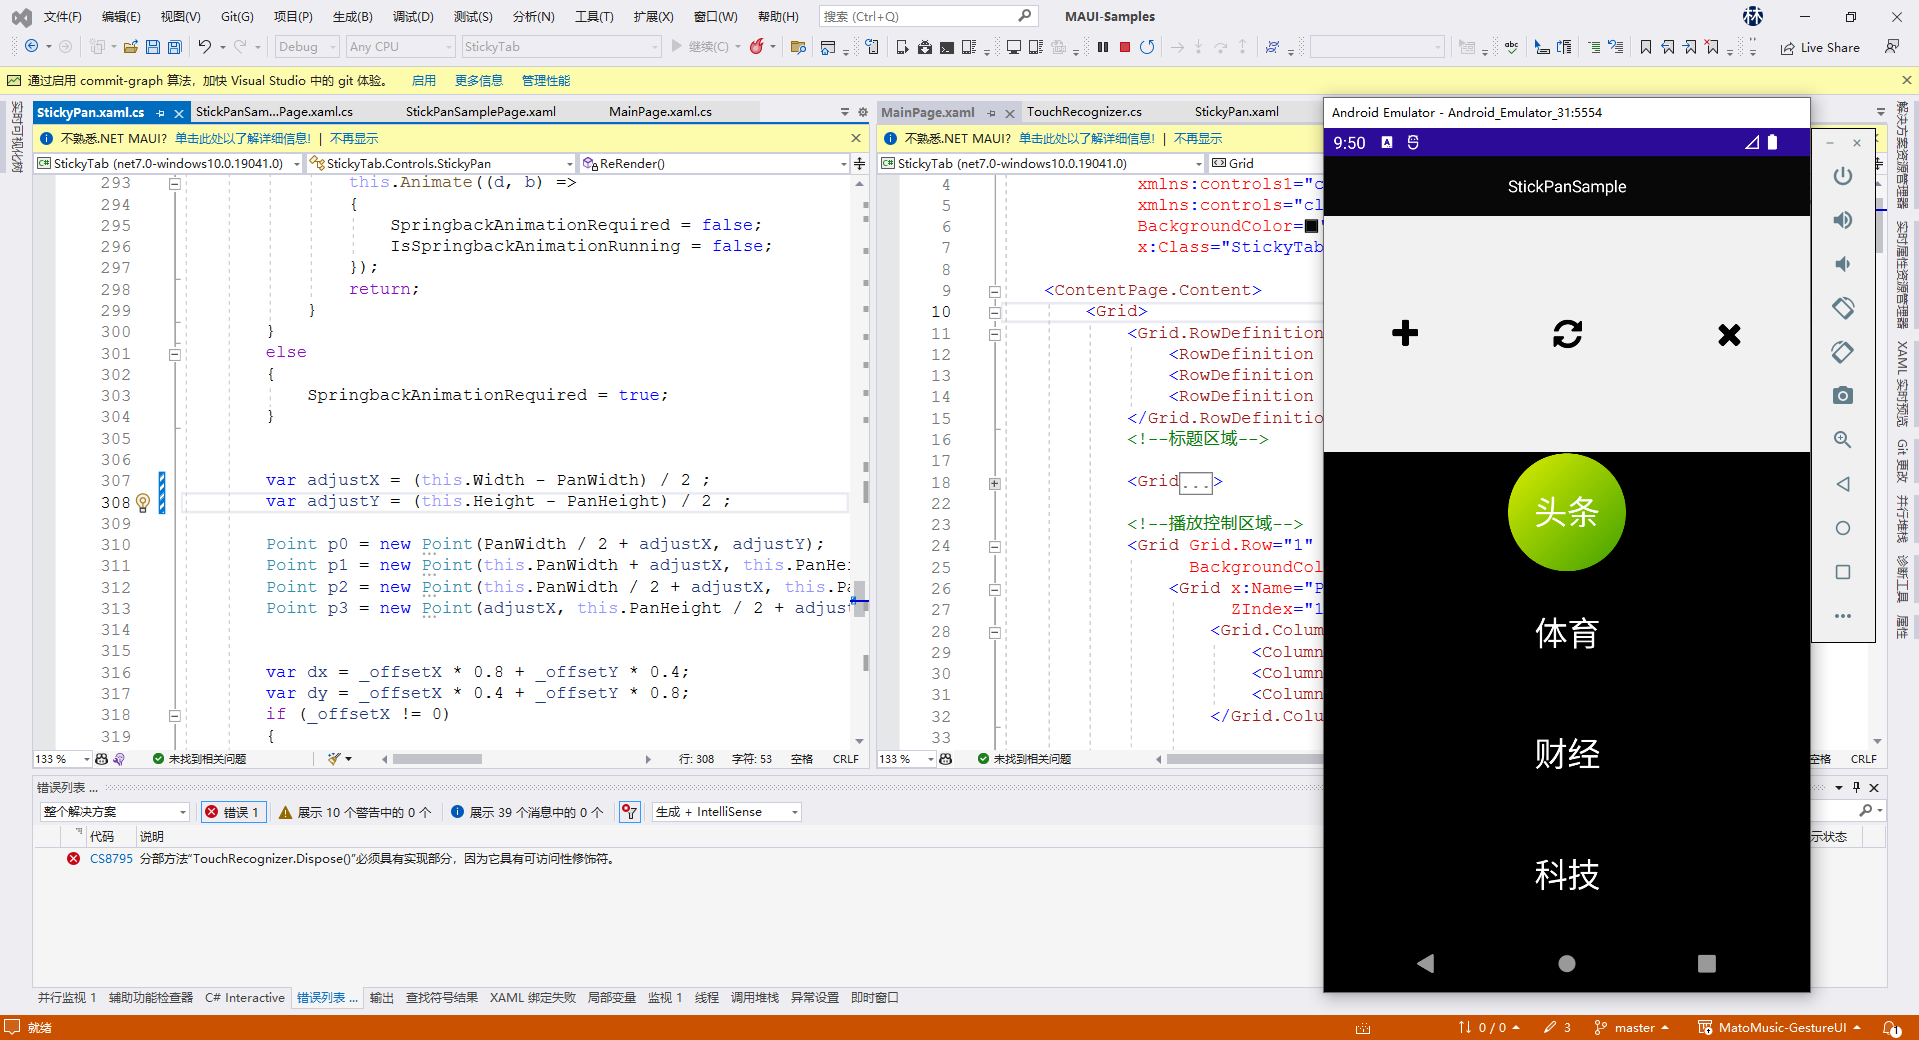
Task: Toggle the Errors filter button showing 错误 1
Action: [x=232, y=812]
